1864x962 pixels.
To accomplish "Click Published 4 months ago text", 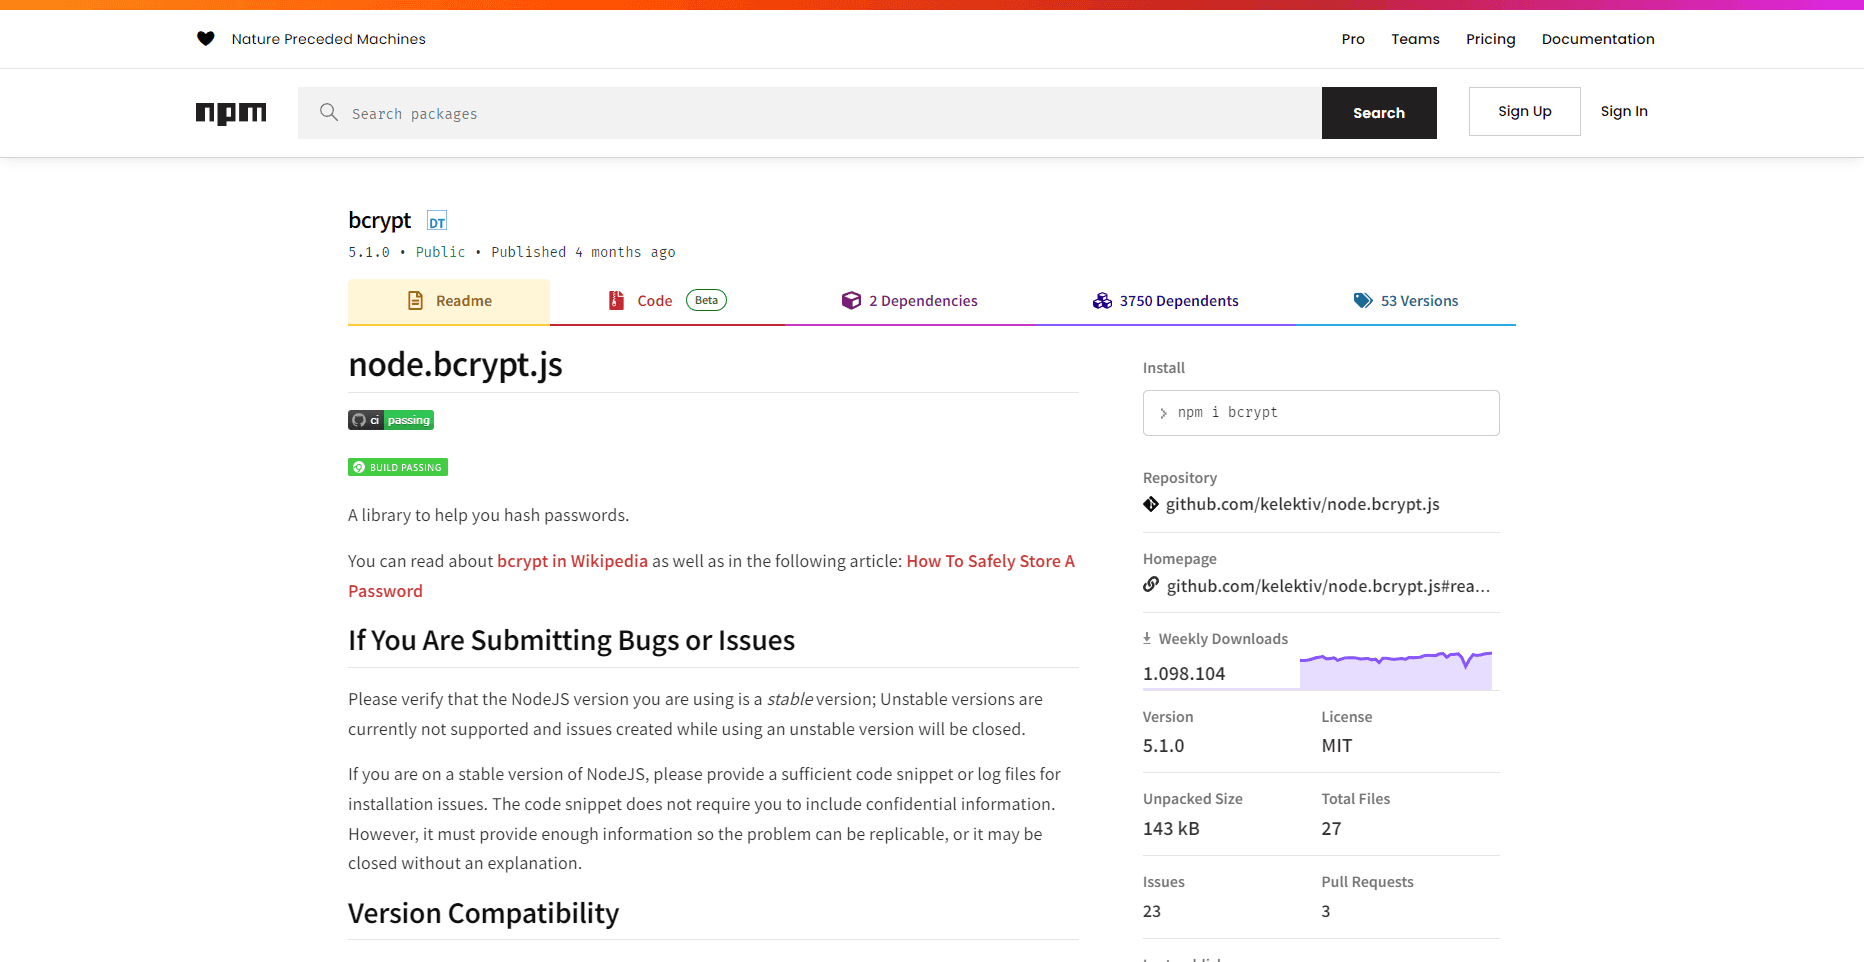I will tap(583, 252).
